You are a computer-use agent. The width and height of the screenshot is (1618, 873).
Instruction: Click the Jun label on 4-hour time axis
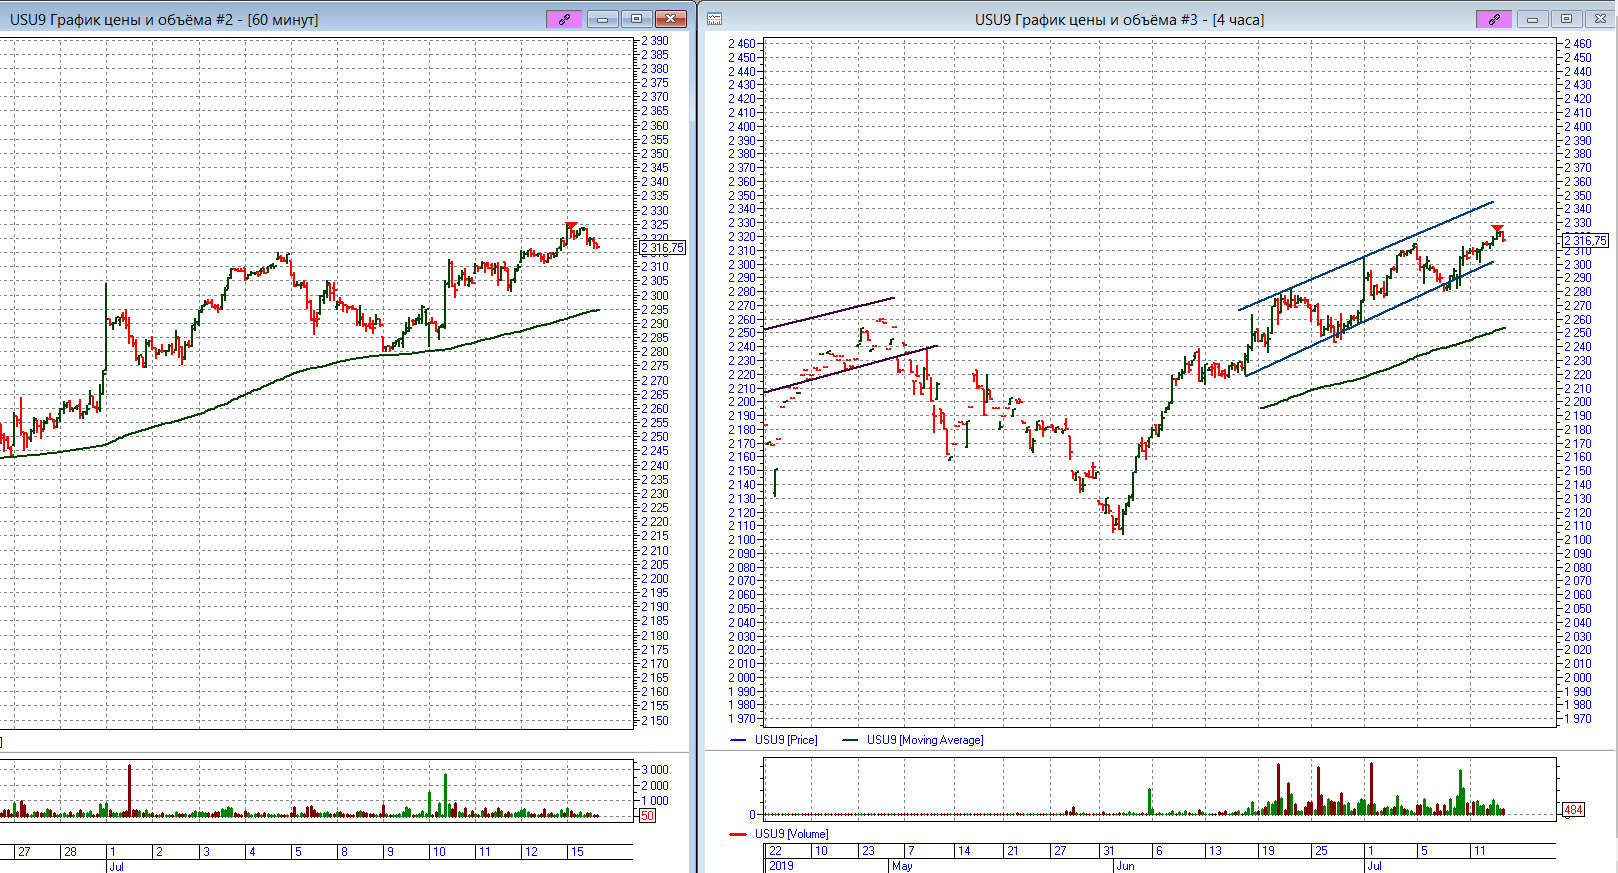point(1125,866)
